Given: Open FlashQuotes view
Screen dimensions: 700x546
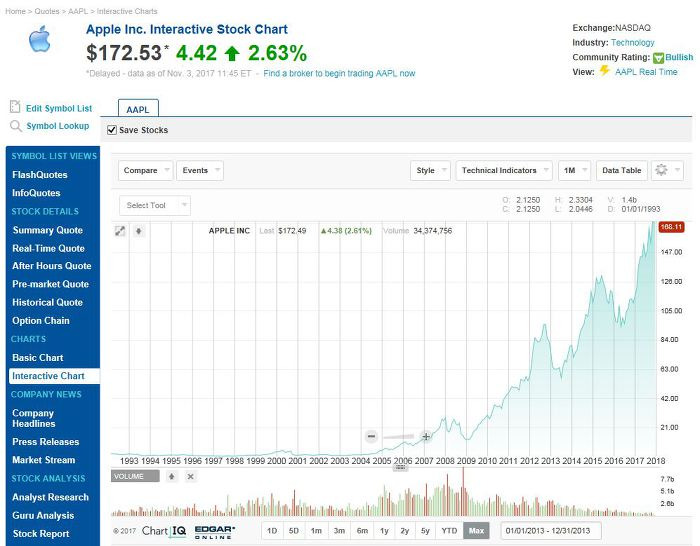Looking at the screenshot, I should pyautogui.click(x=40, y=175).
